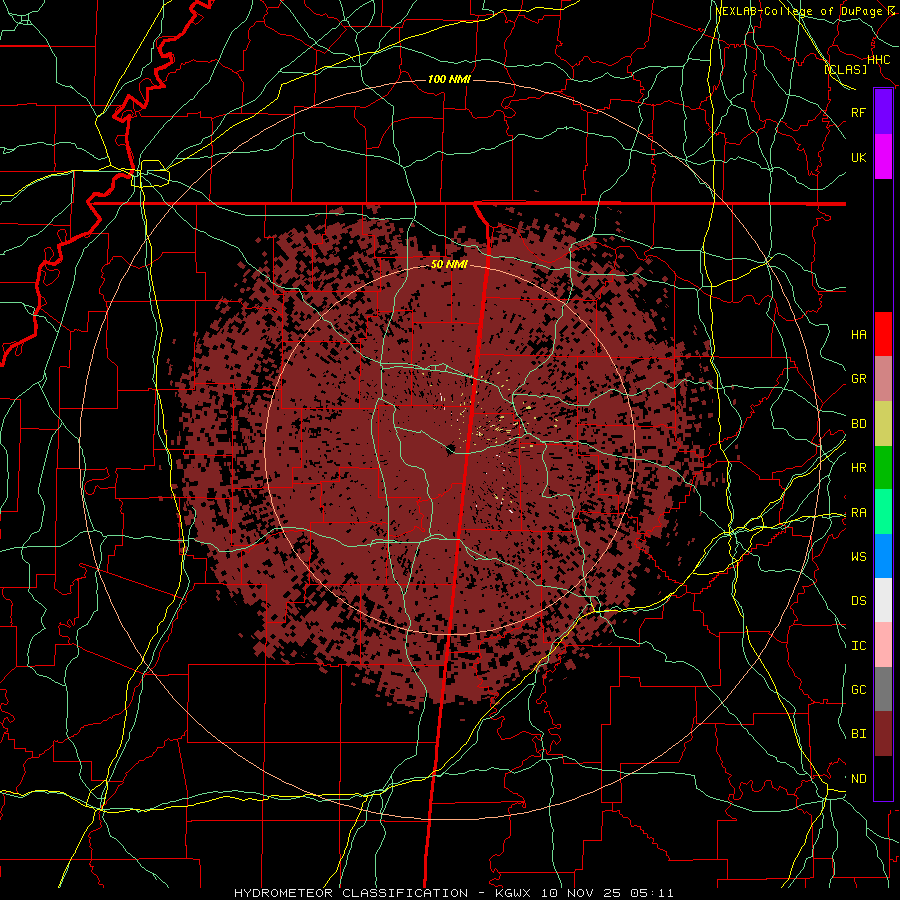
Task: Select the IC light pink legend swatch
Action: (883, 645)
